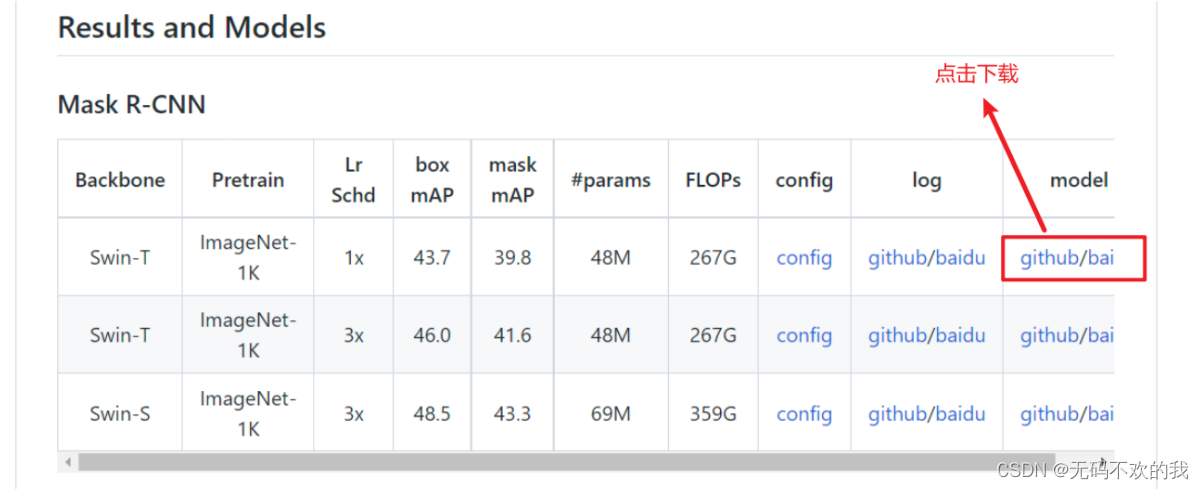Image resolution: width=1204 pixels, height=489 pixels.
Task: Open baidu log link for Swin-T 3x
Action: point(960,335)
